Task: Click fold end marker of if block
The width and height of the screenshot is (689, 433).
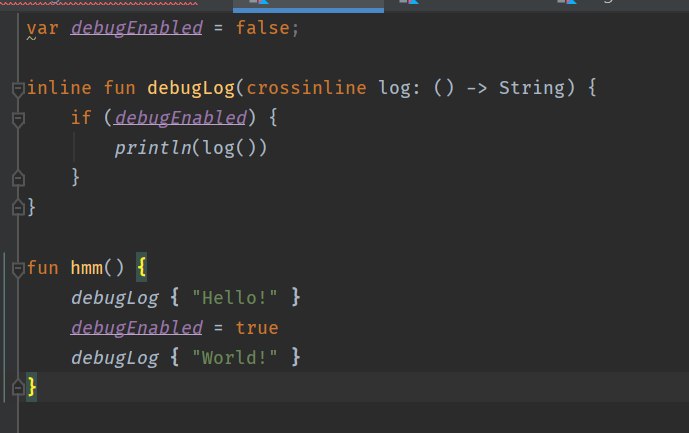Action: [x=18, y=178]
